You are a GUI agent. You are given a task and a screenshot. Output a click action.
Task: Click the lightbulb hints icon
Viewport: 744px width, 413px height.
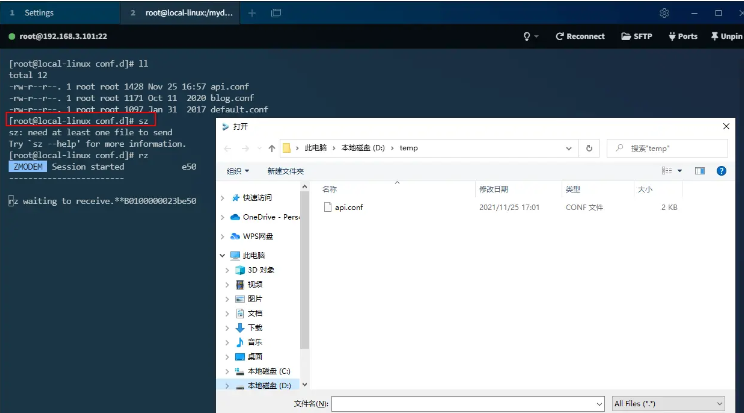tap(526, 37)
